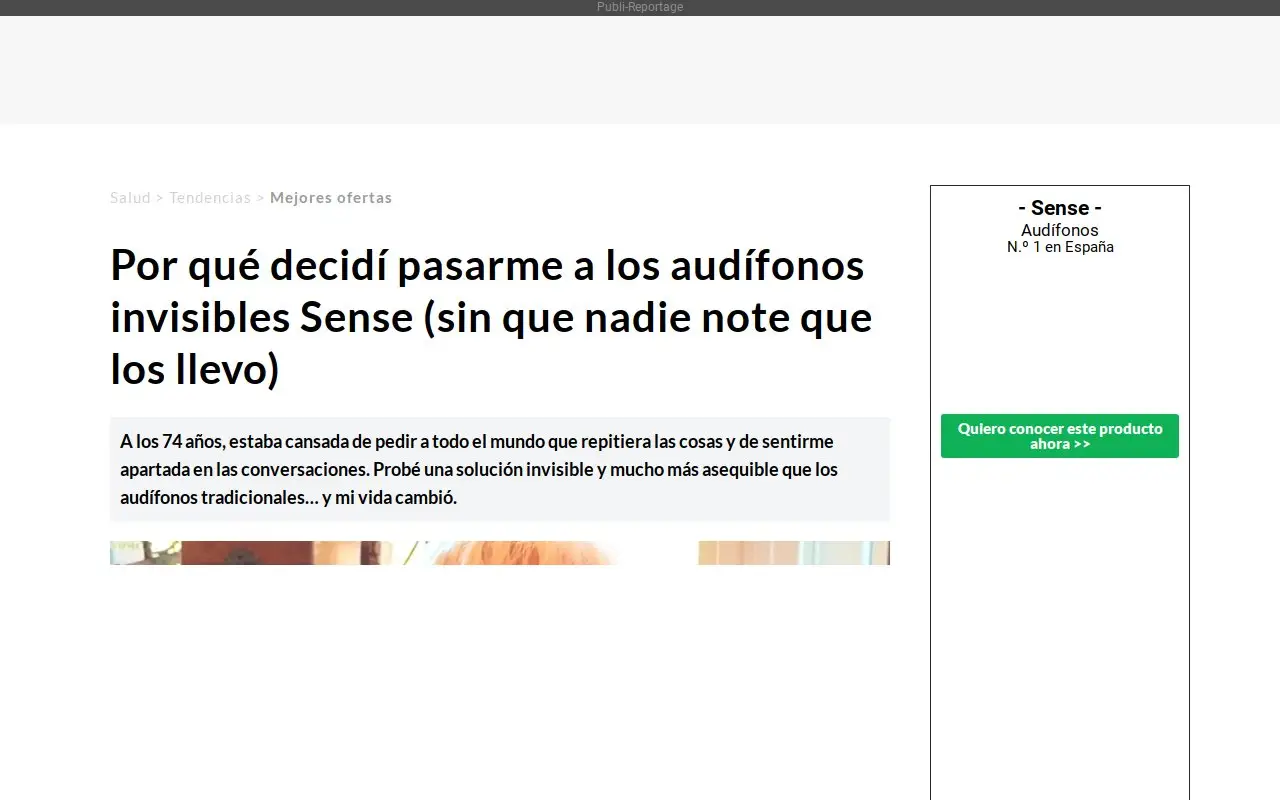The width and height of the screenshot is (1280, 800).
Task: Click the article photo below the intro
Action: (x=500, y=553)
